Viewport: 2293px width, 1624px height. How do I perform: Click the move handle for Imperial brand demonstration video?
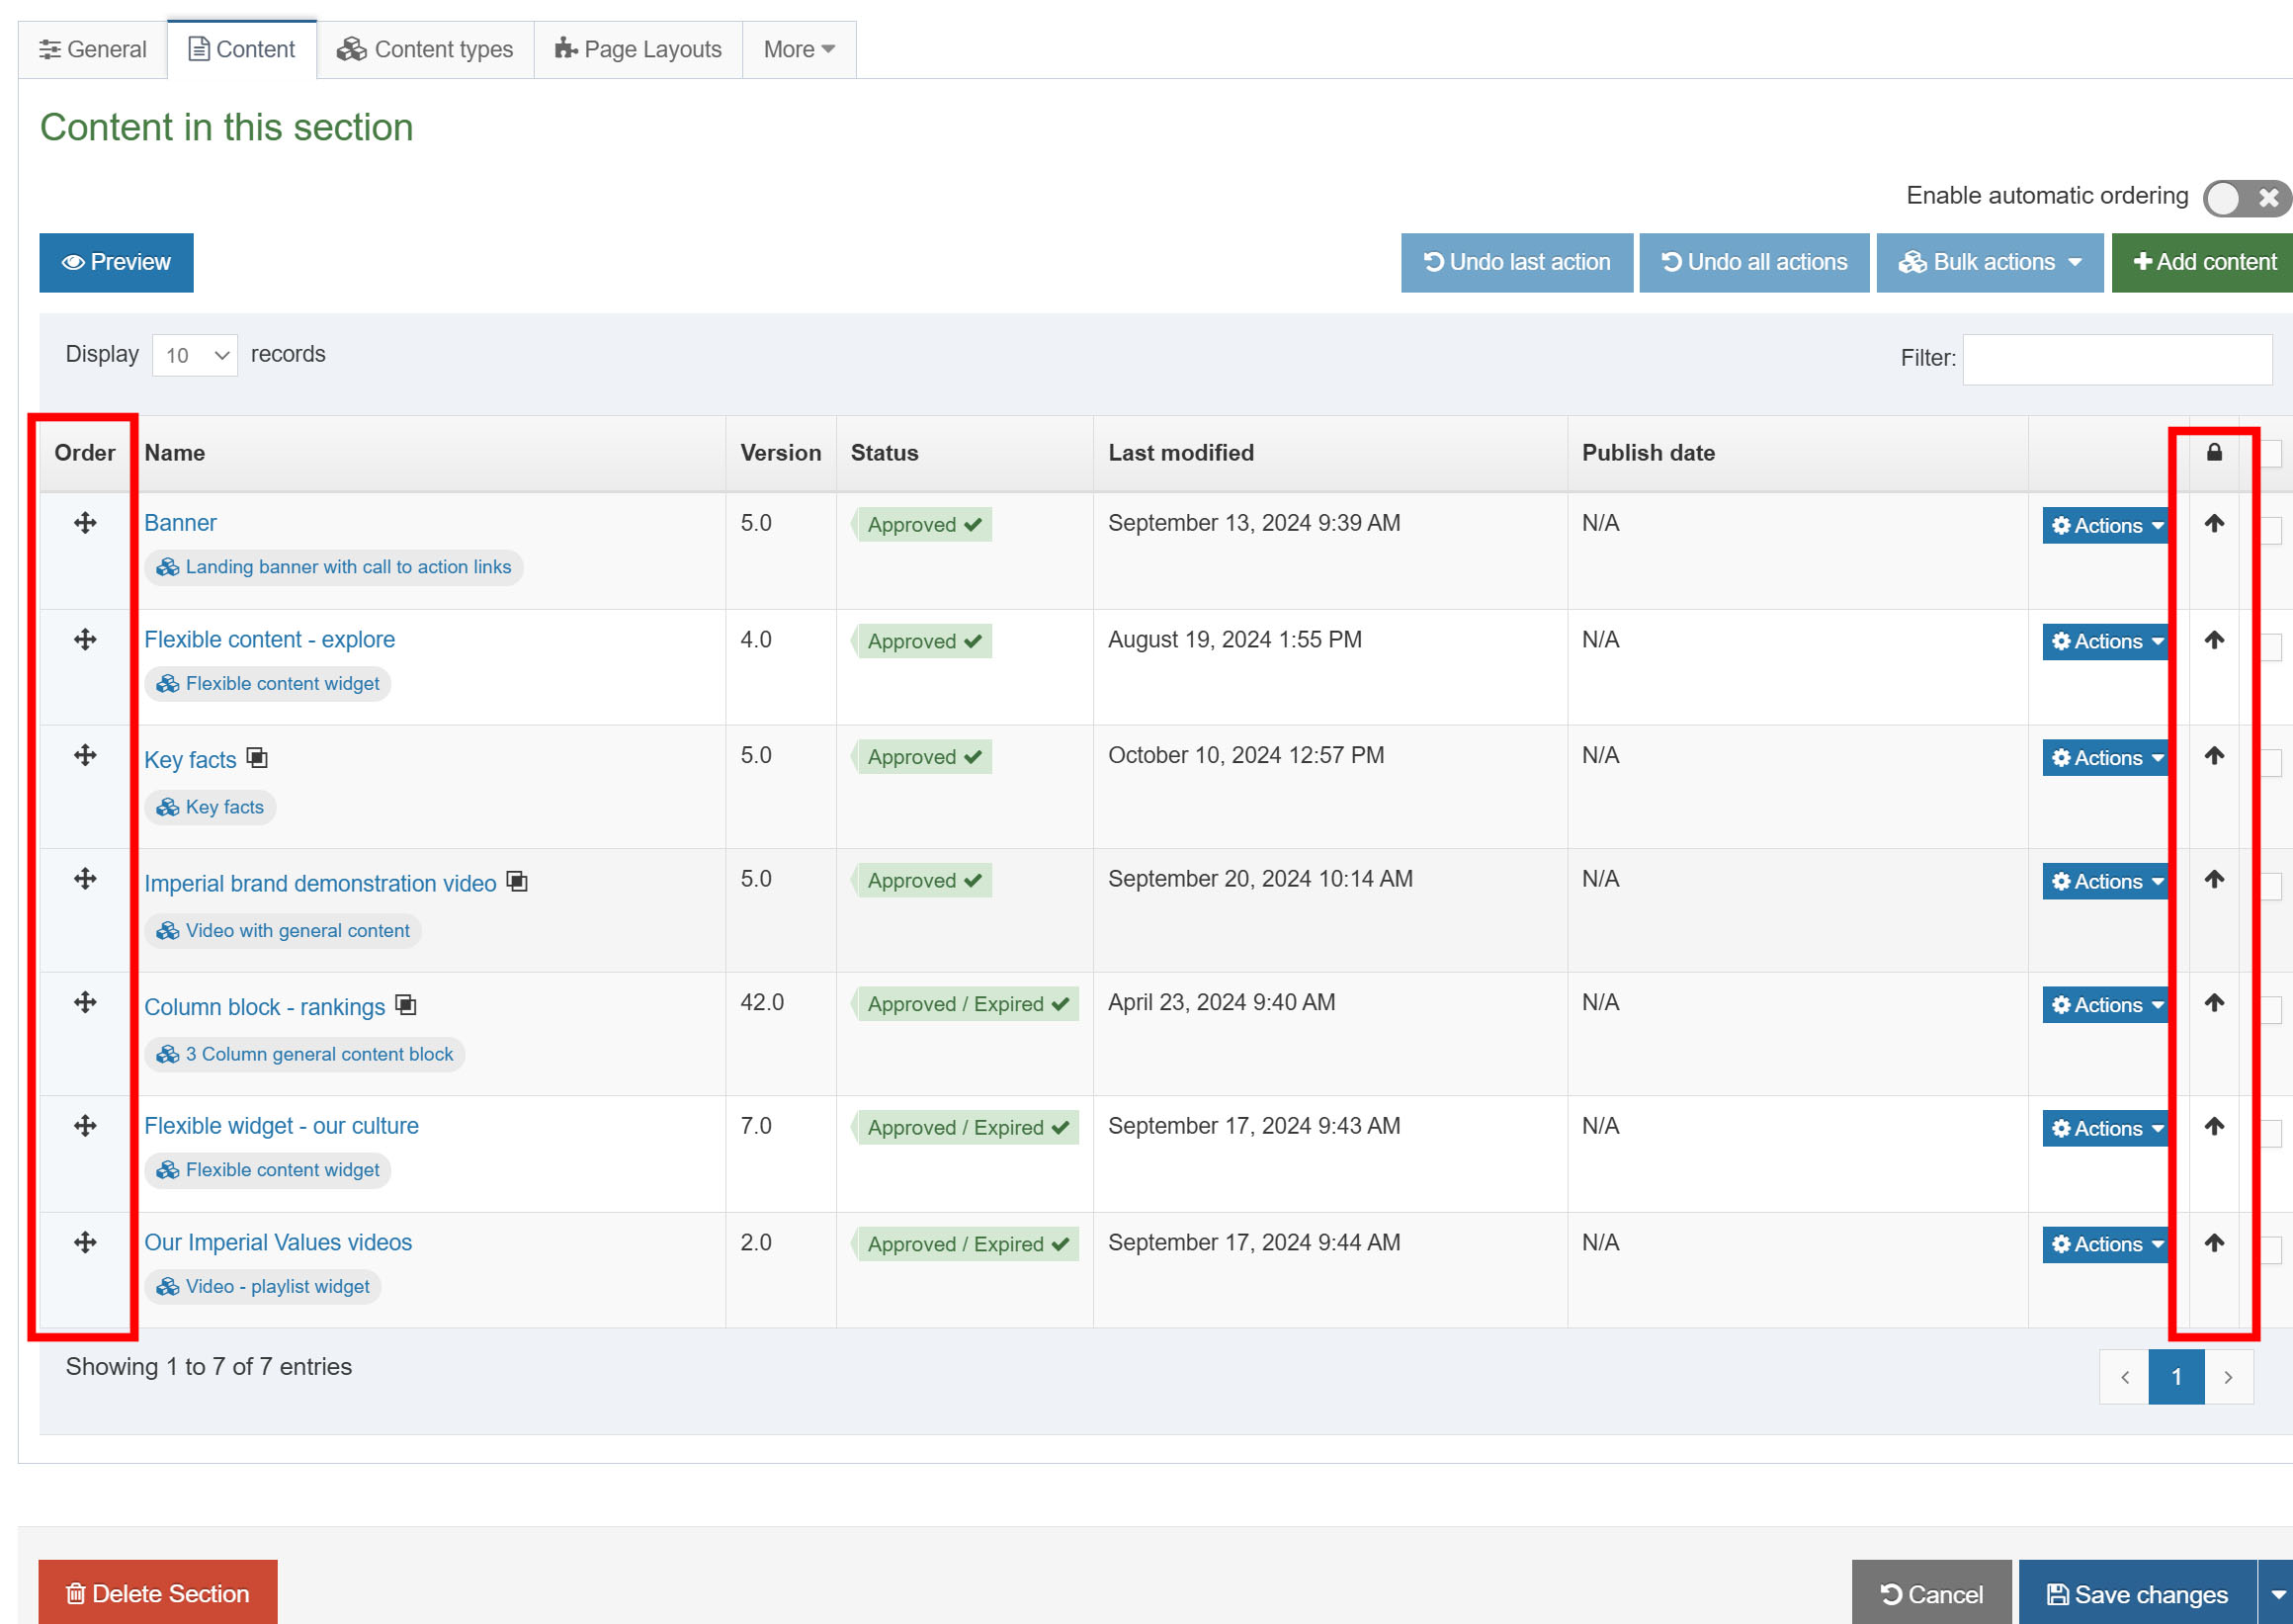pyautogui.click(x=85, y=879)
